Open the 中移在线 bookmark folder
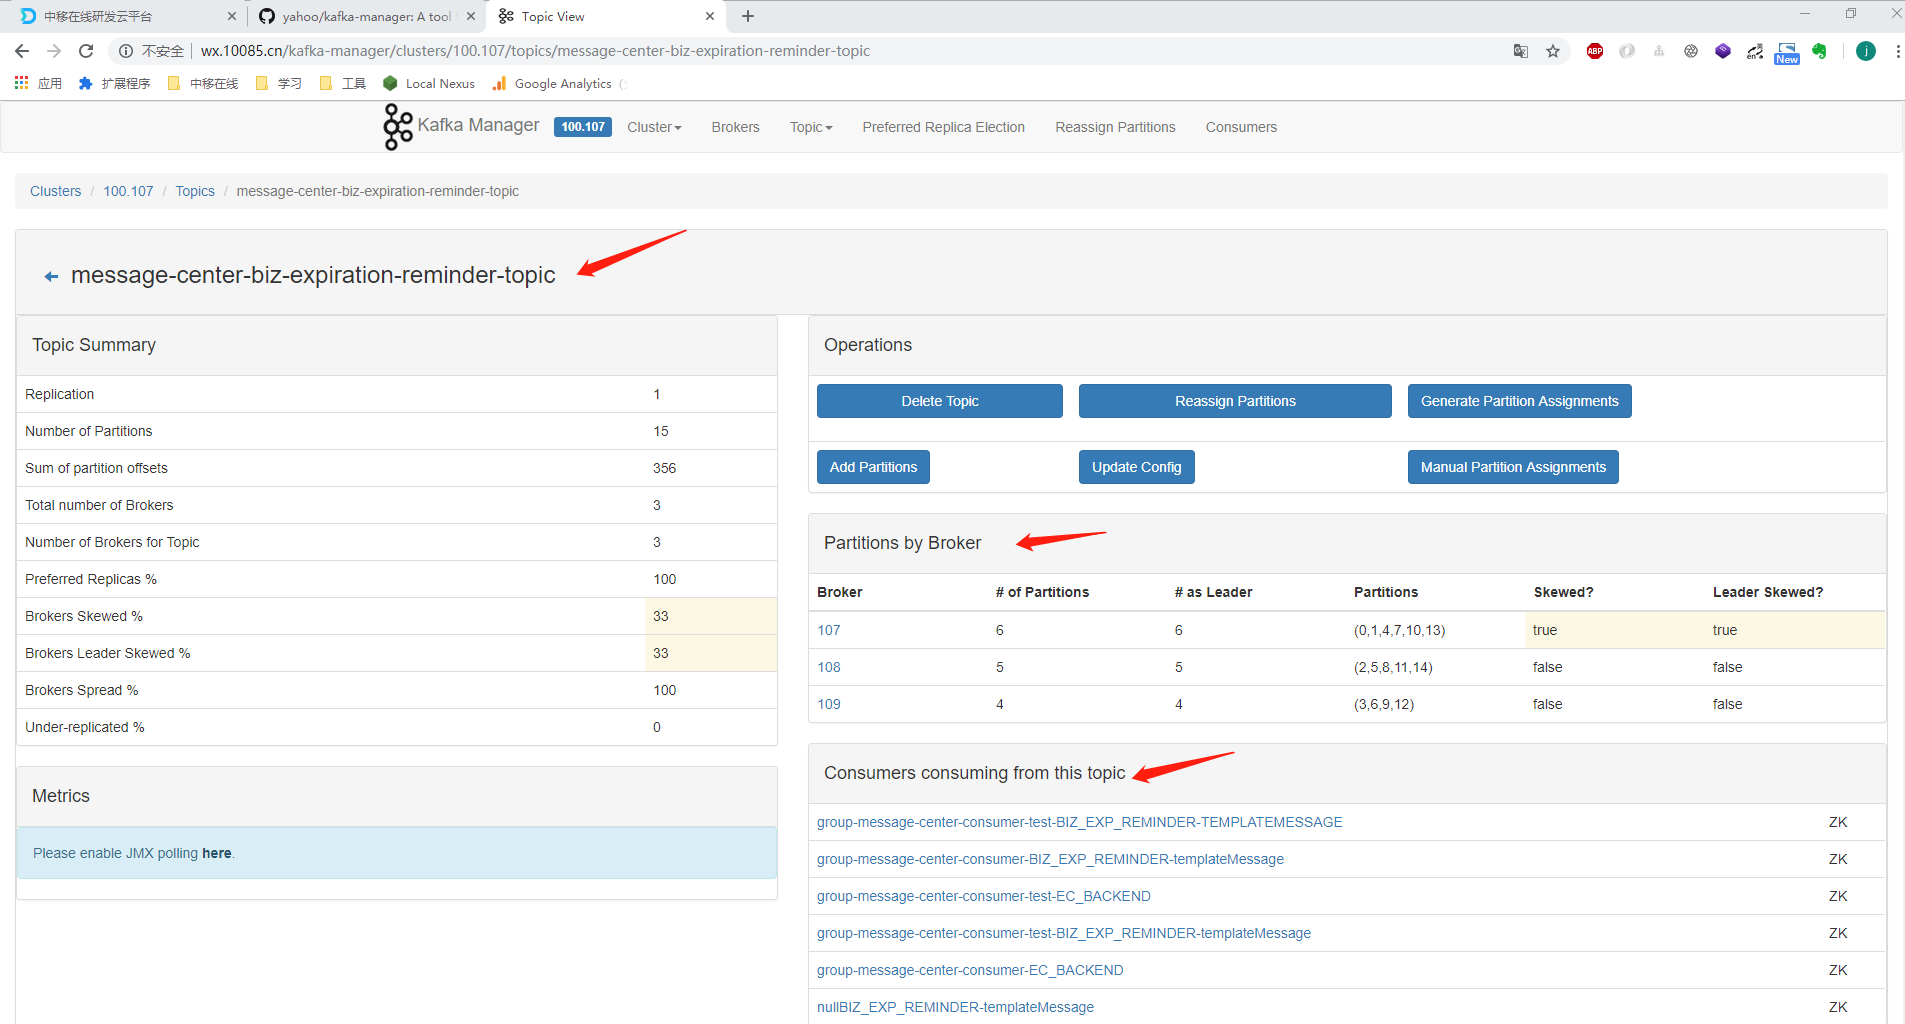 [203, 83]
